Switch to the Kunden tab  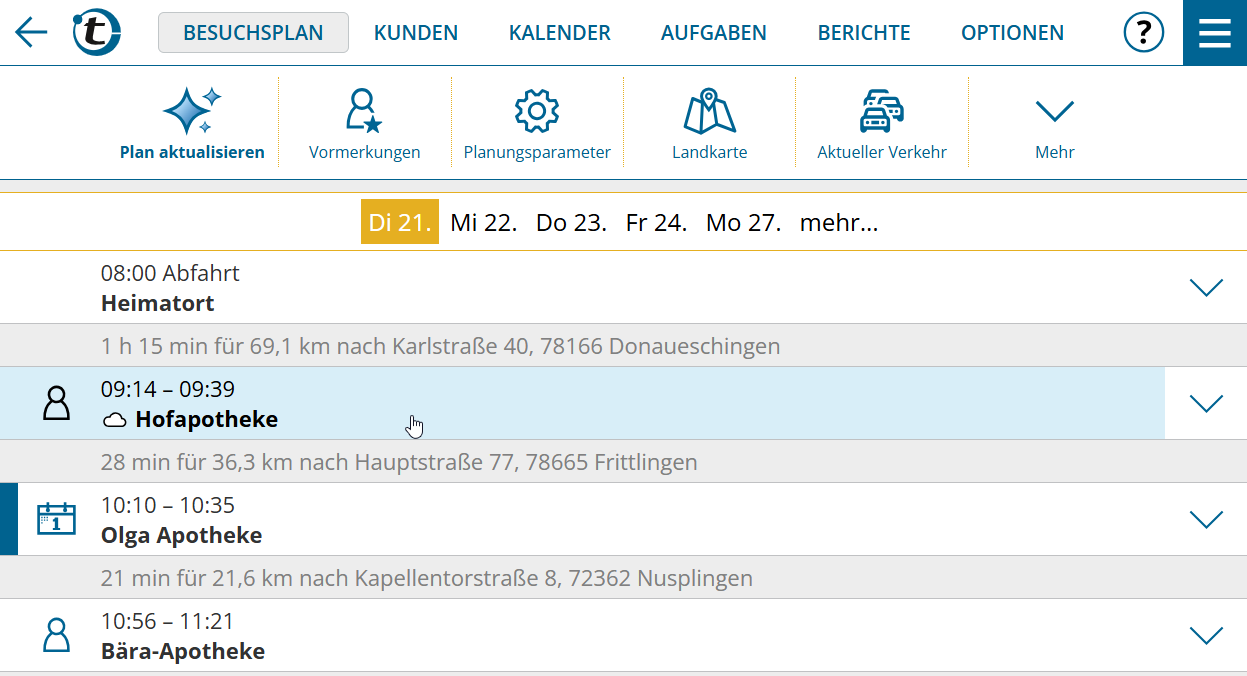(415, 33)
